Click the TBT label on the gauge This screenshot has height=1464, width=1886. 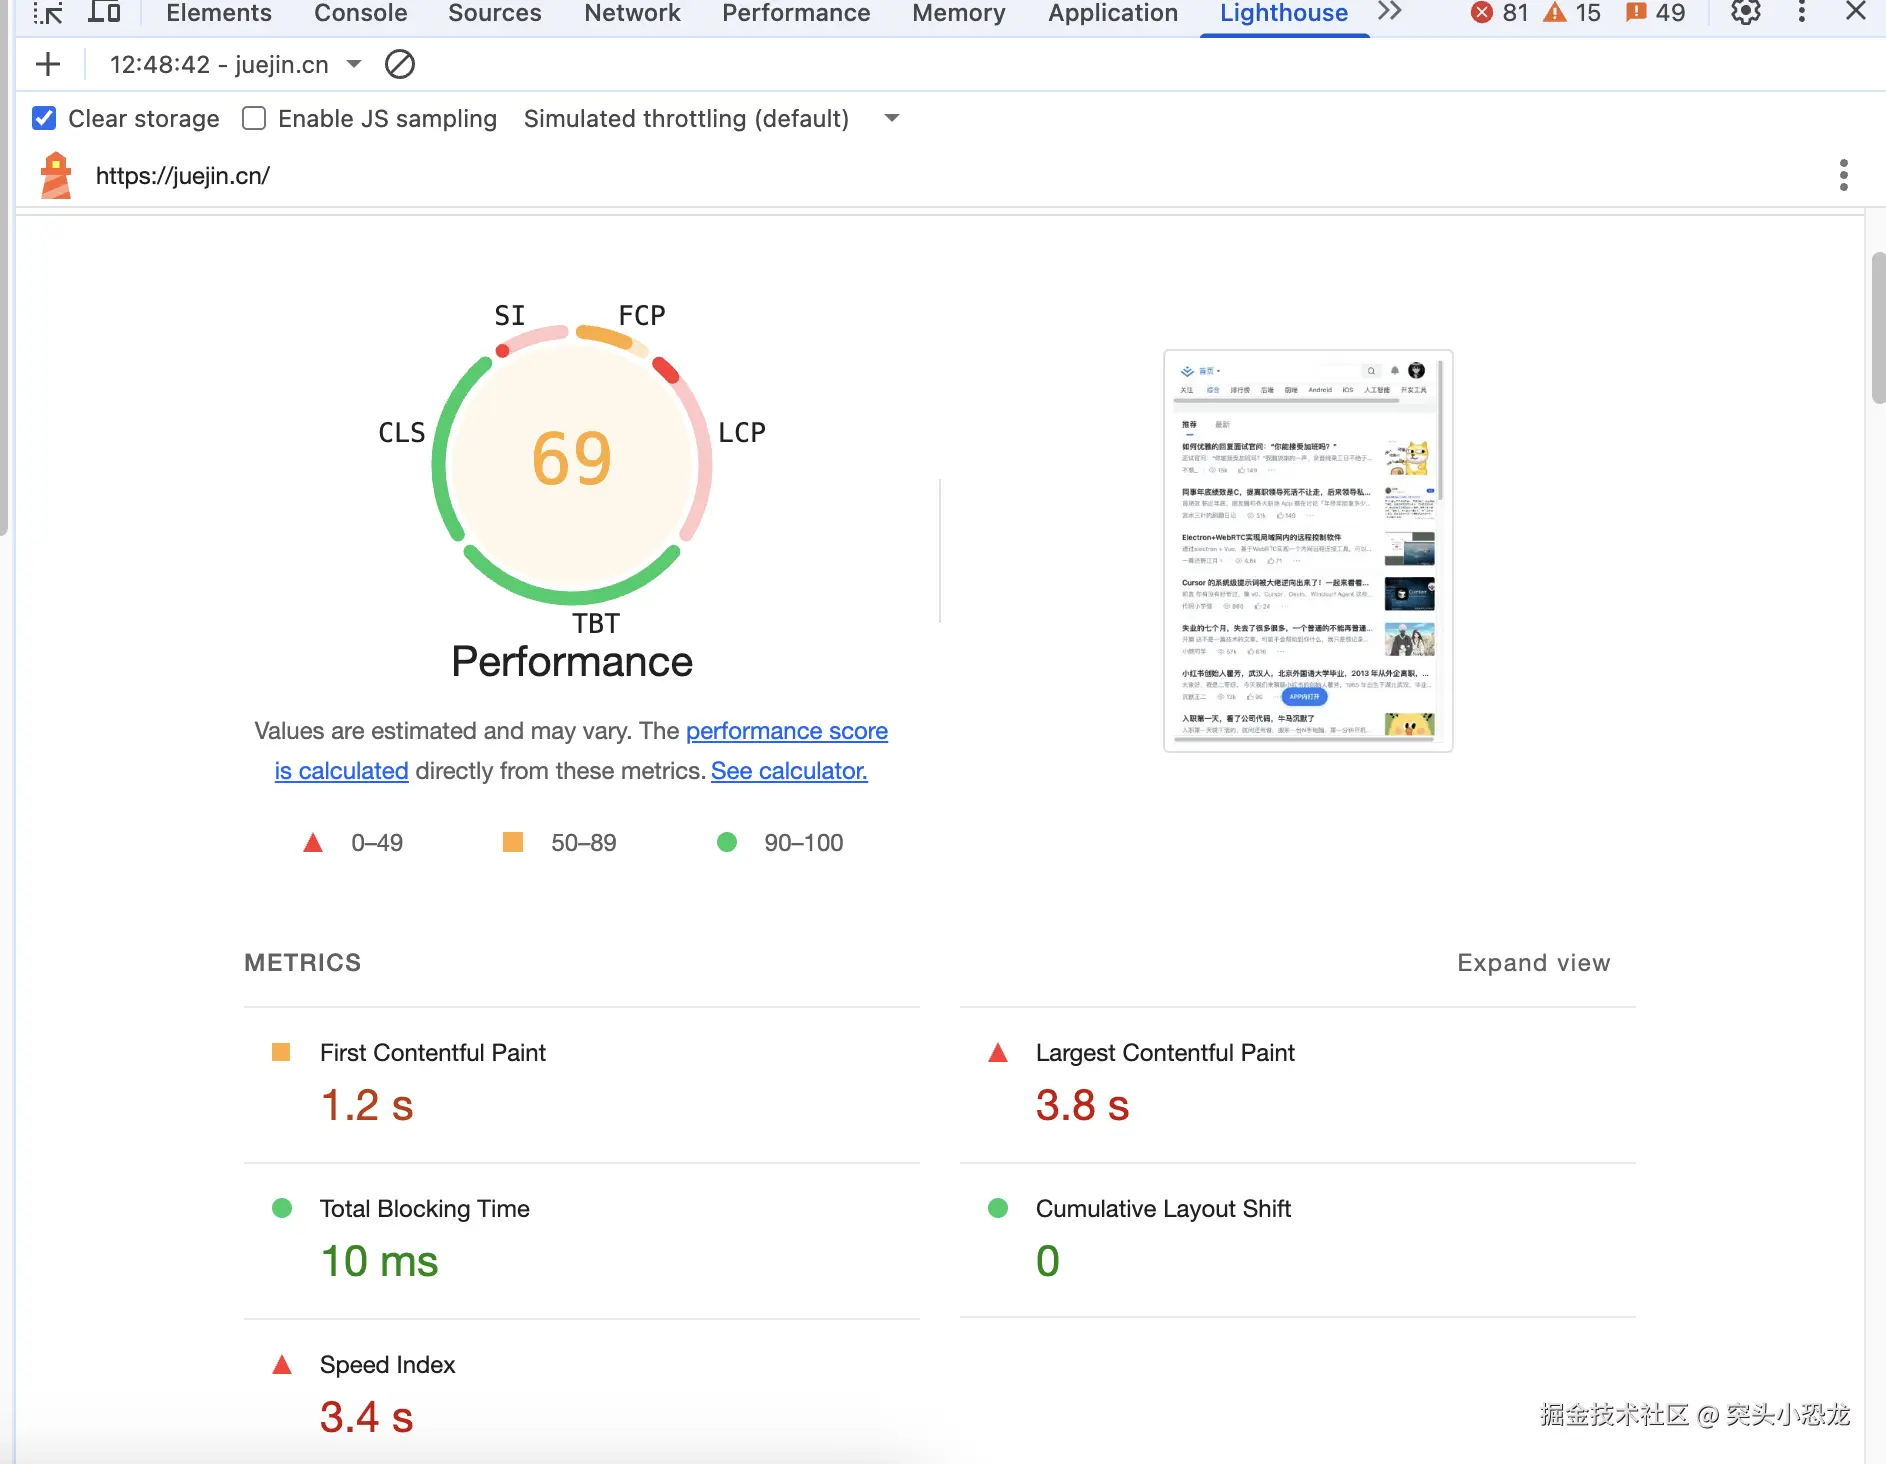(x=596, y=624)
